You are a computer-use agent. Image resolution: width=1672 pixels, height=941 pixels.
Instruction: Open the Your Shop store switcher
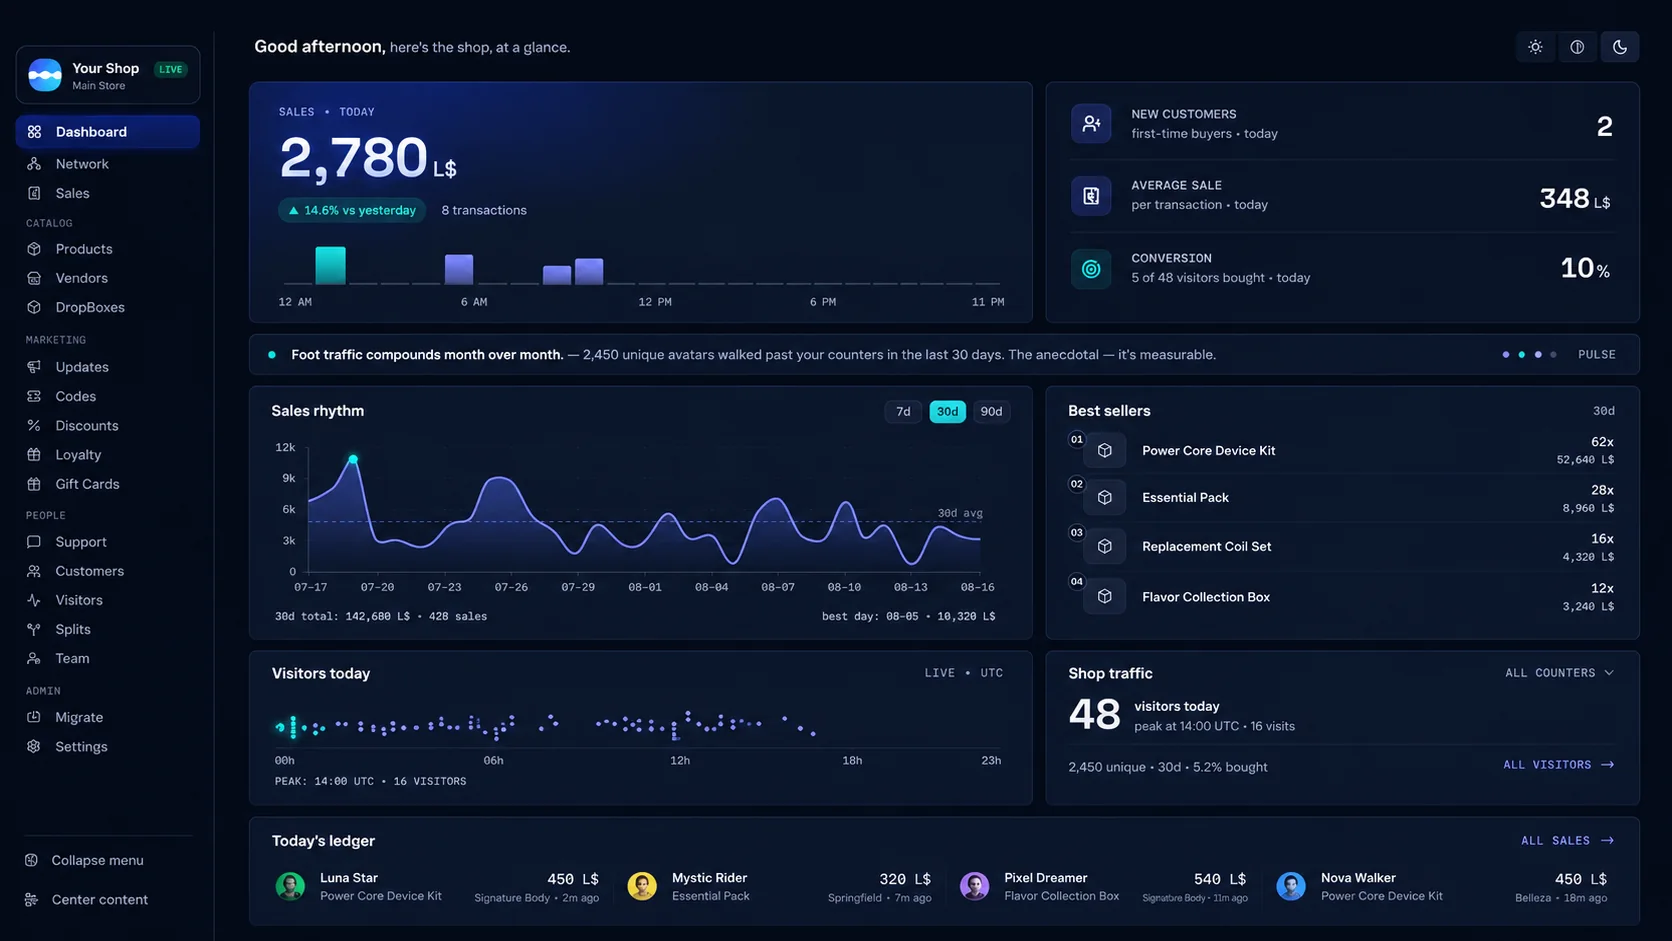pyautogui.click(x=108, y=75)
